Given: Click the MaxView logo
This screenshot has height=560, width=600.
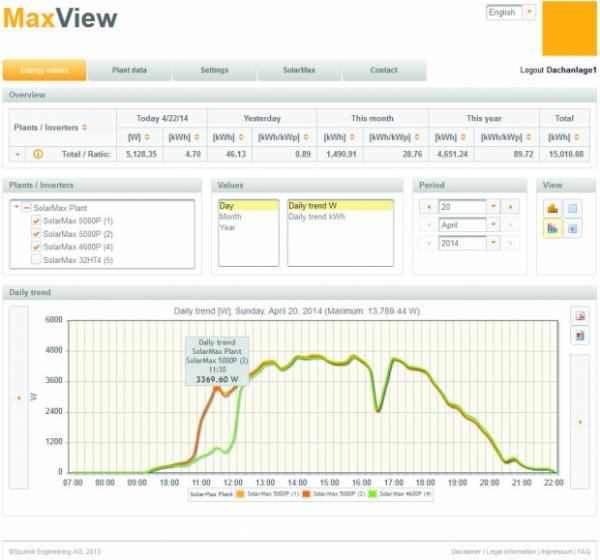Looking at the screenshot, I should coord(60,18).
